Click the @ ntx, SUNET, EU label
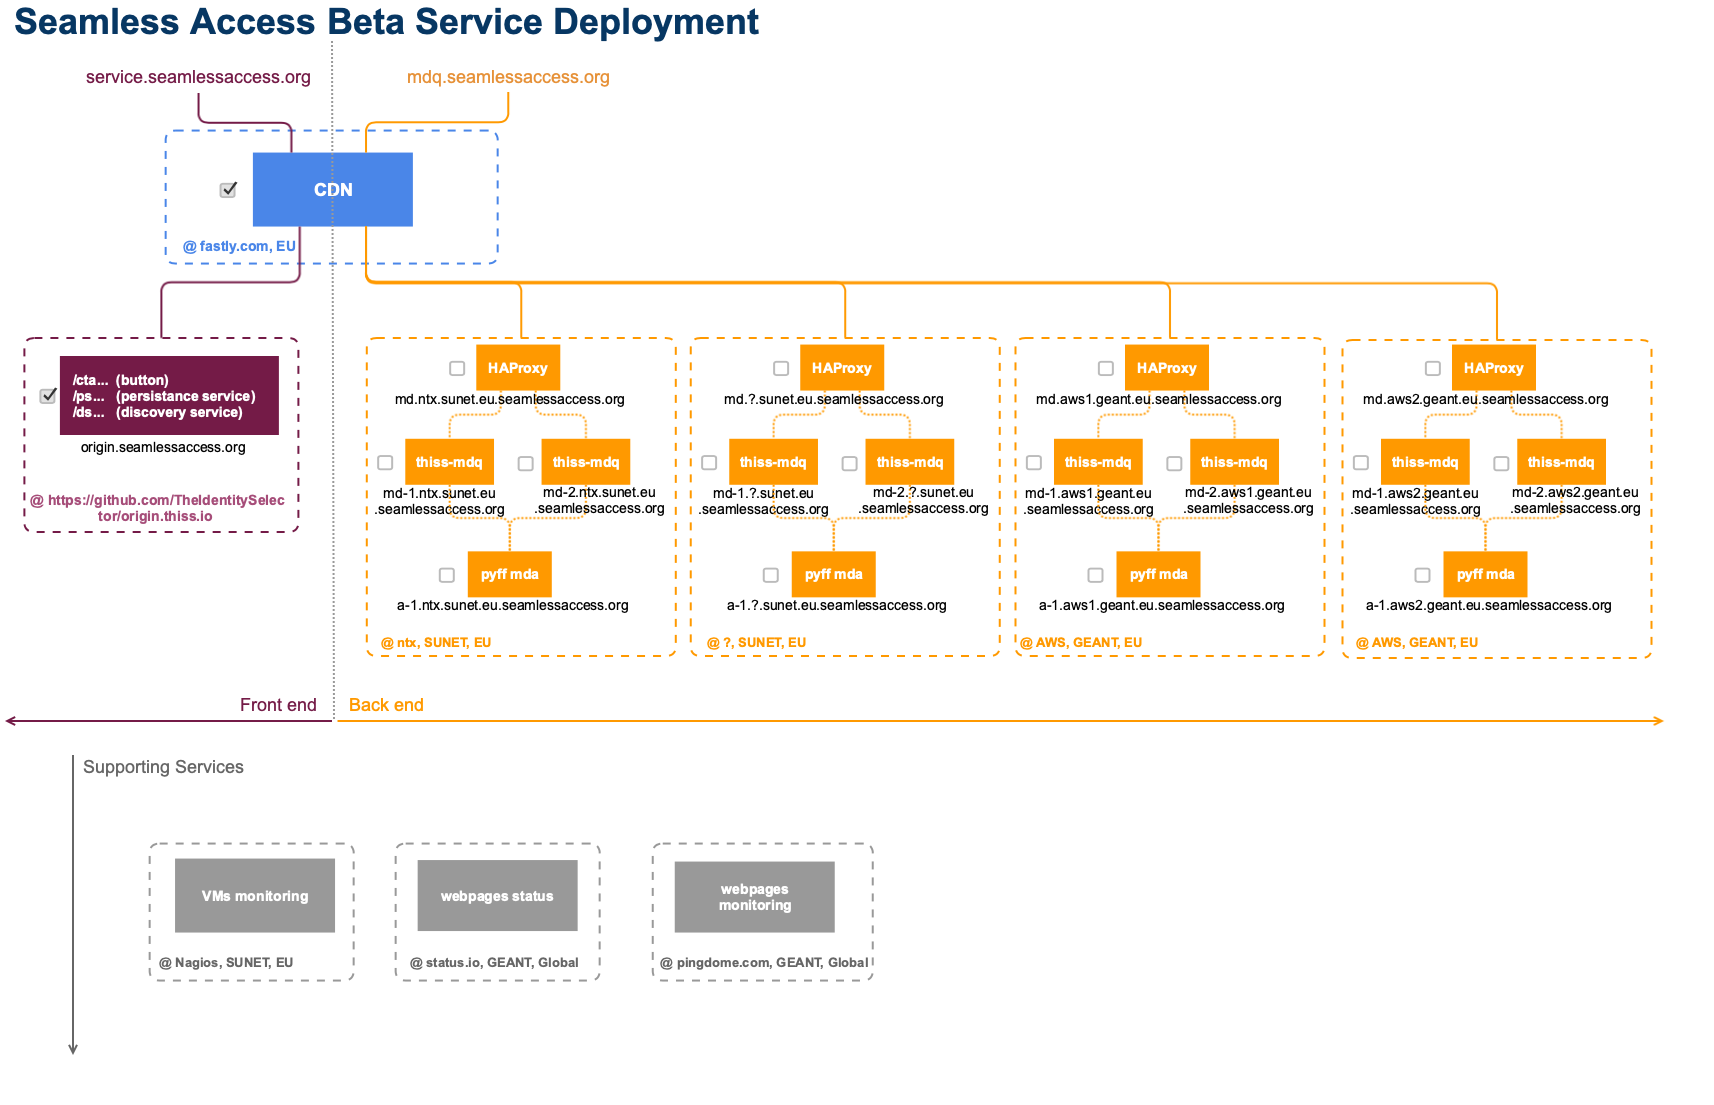 coord(436,642)
